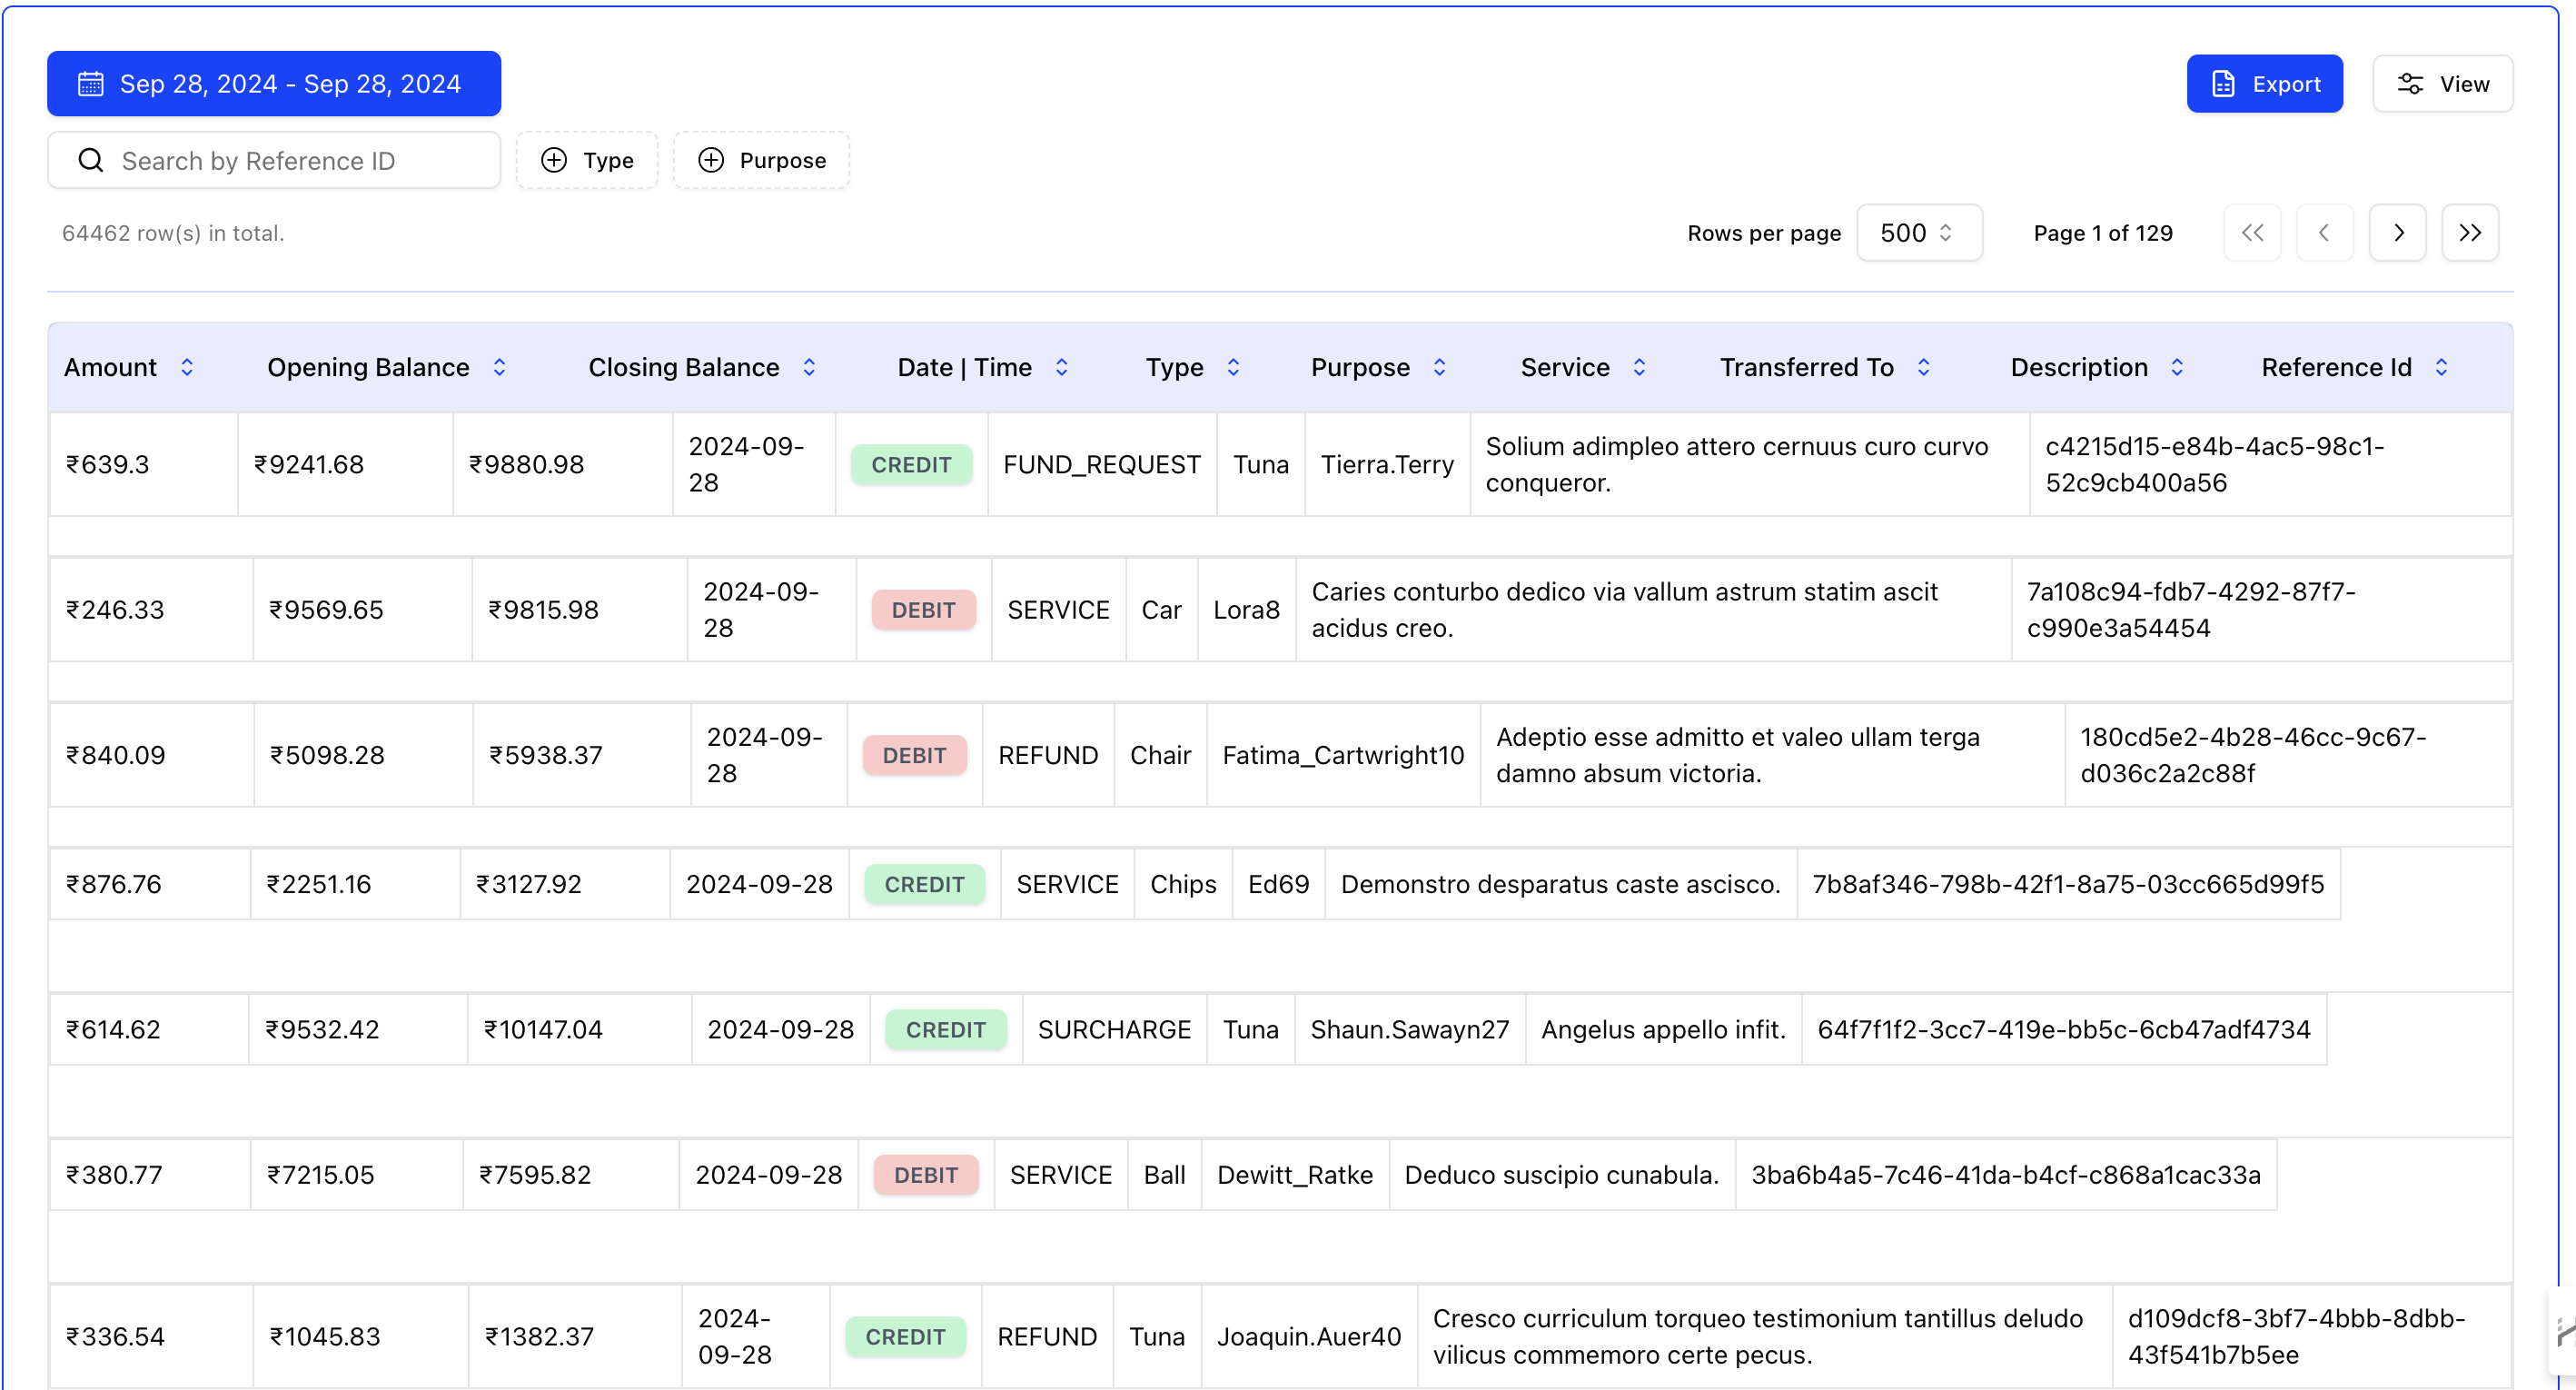
Task: Click the Chips service cell
Action: pyautogui.click(x=1183, y=885)
